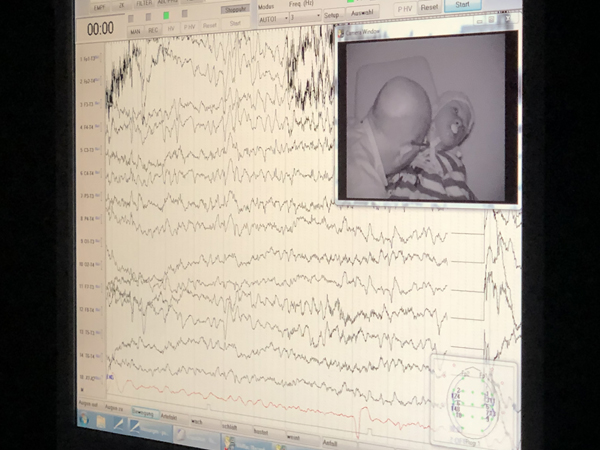600x450 pixels.
Task: Click the large blue Start button
Action: click(462, 5)
